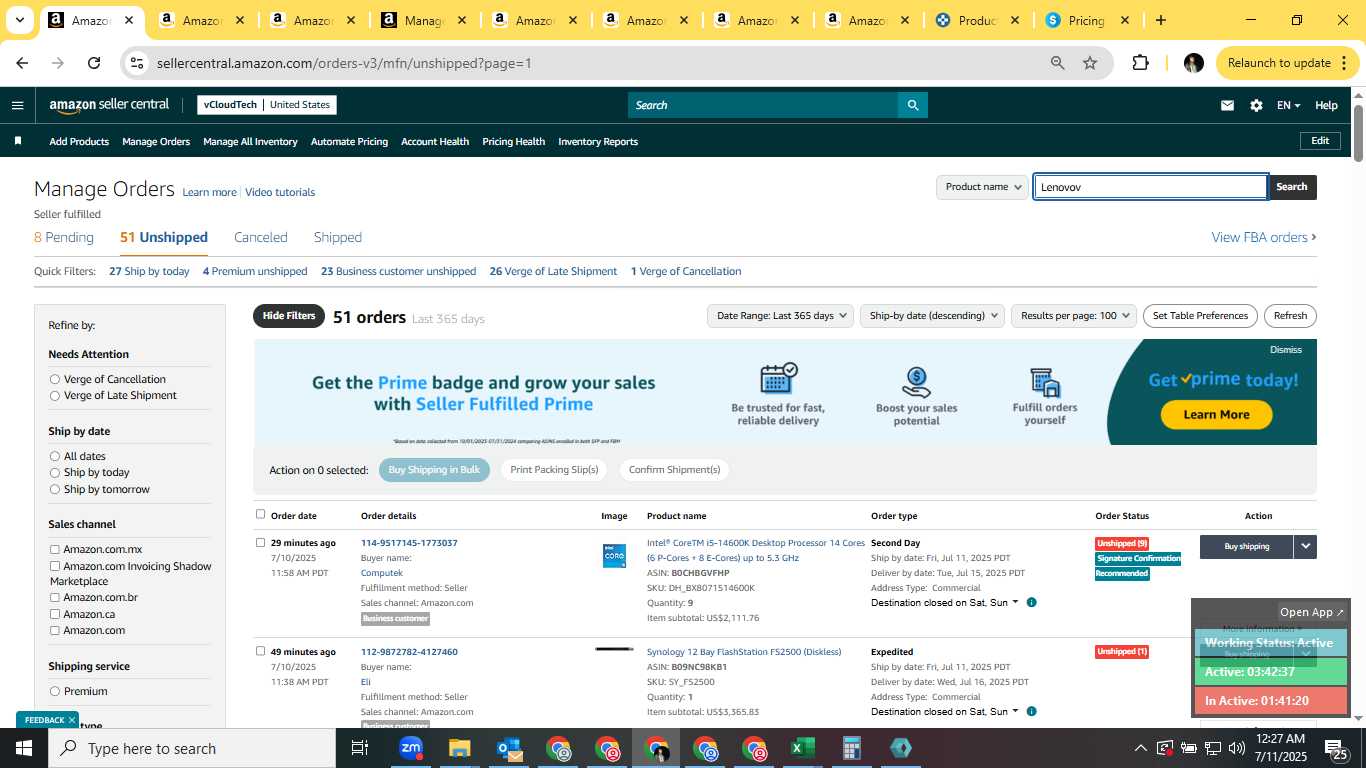The image size is (1366, 768).
Task: Open the Chrome profile avatar
Action: pos(1193,63)
